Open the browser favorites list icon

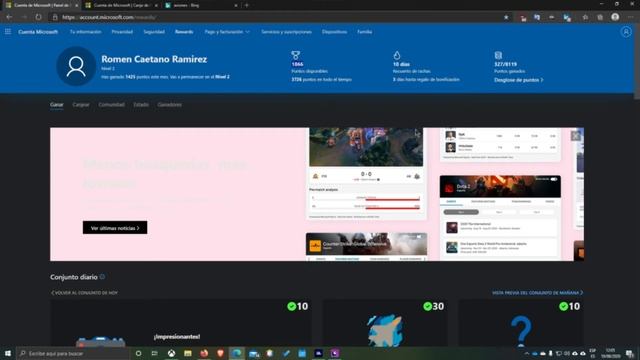point(585,17)
